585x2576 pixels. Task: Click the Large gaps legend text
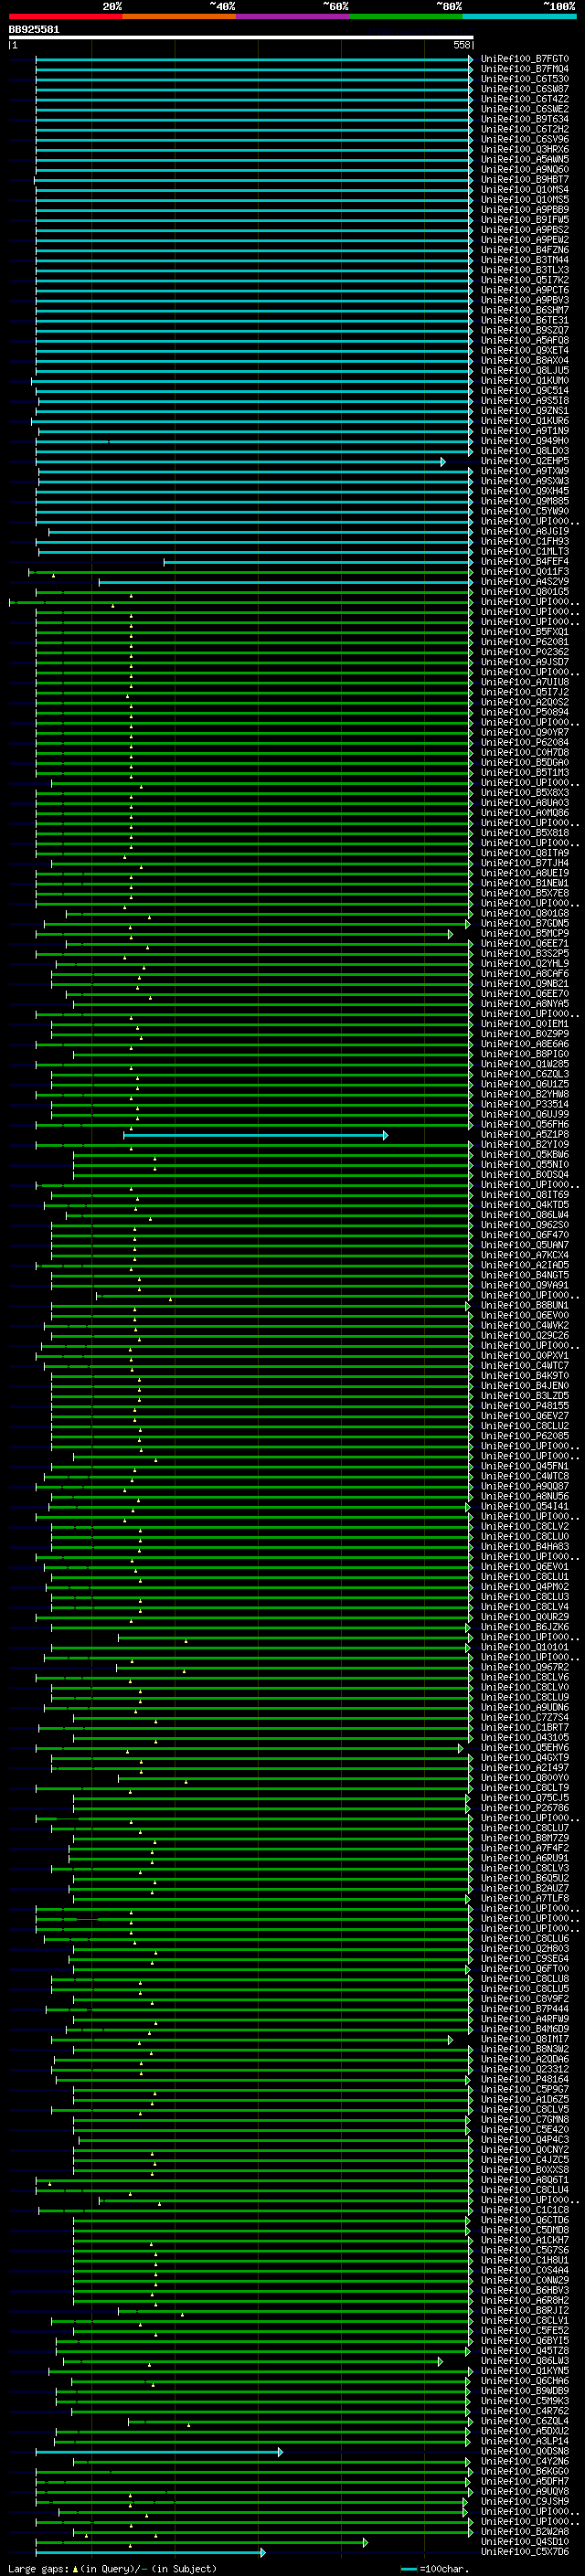(x=112, y=2568)
